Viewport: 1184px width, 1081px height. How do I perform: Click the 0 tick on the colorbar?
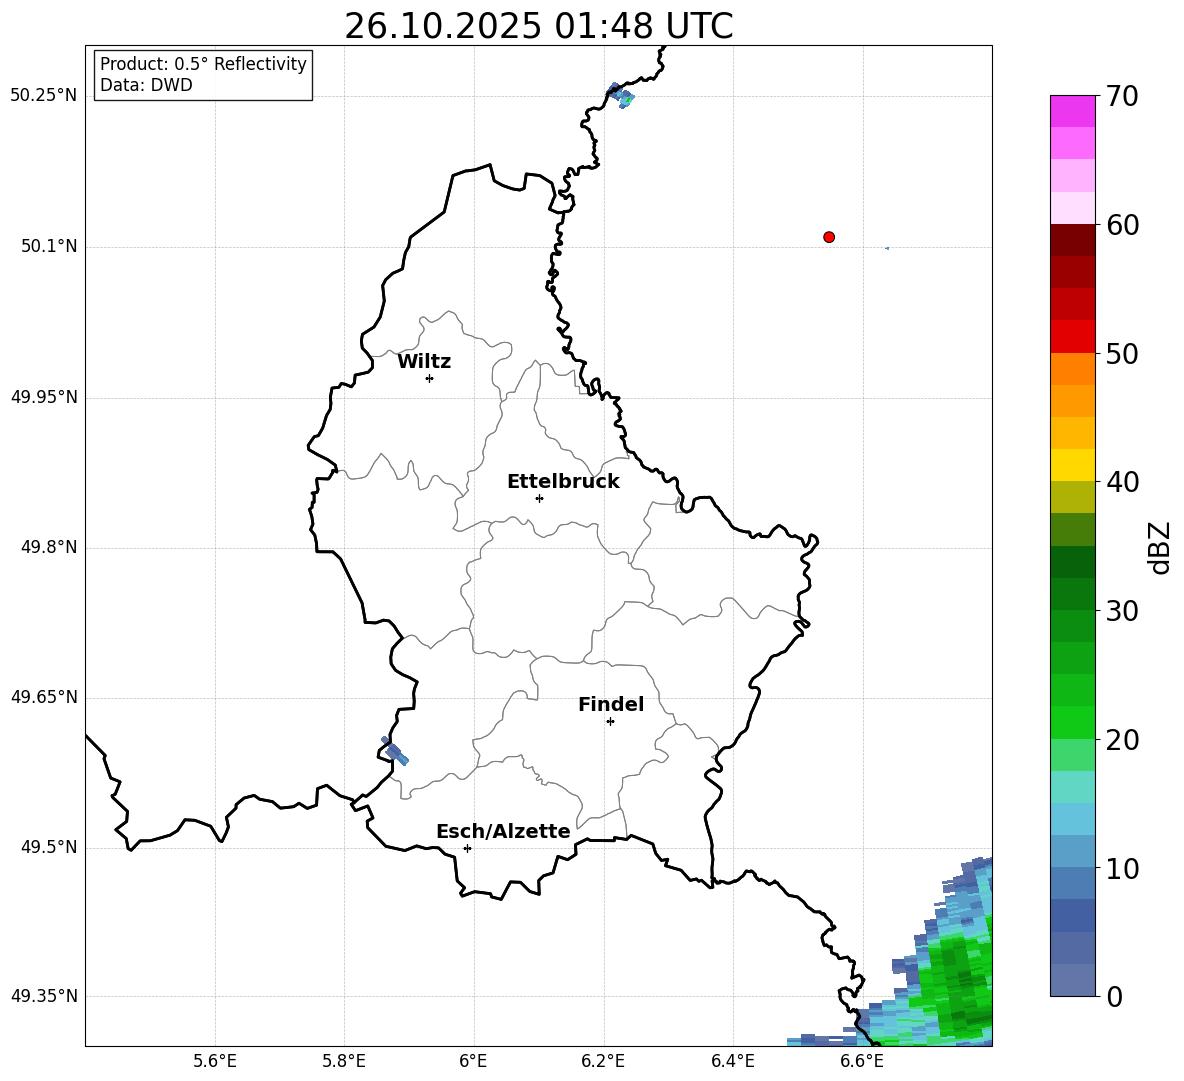1114,996
